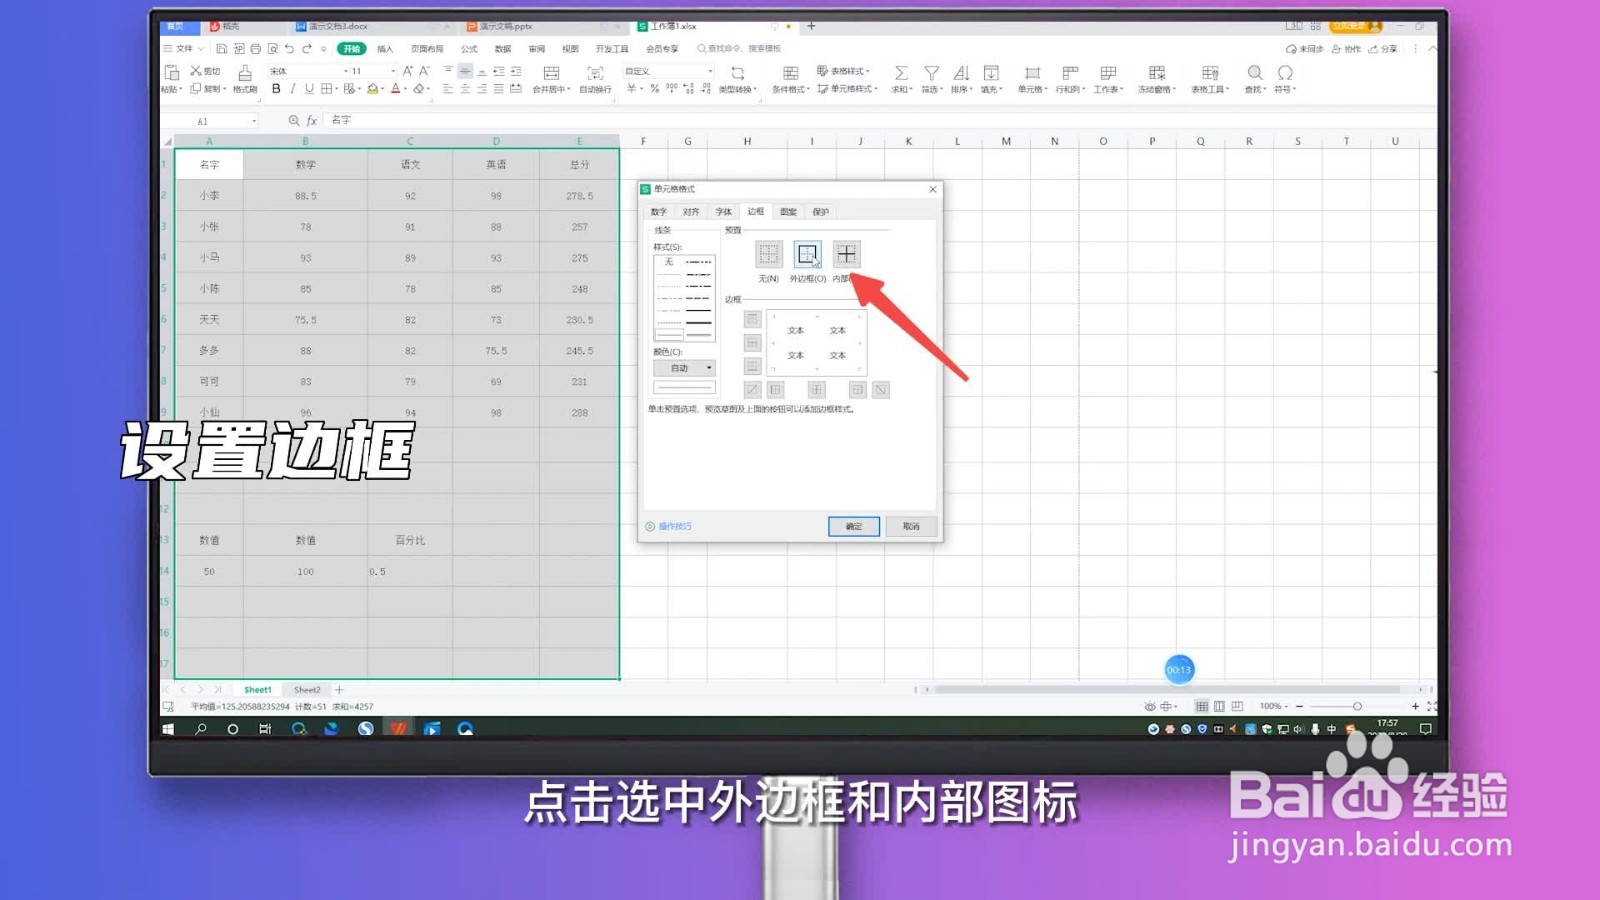Select the inside border preset icon
The width and height of the screenshot is (1600, 900).
846,254
